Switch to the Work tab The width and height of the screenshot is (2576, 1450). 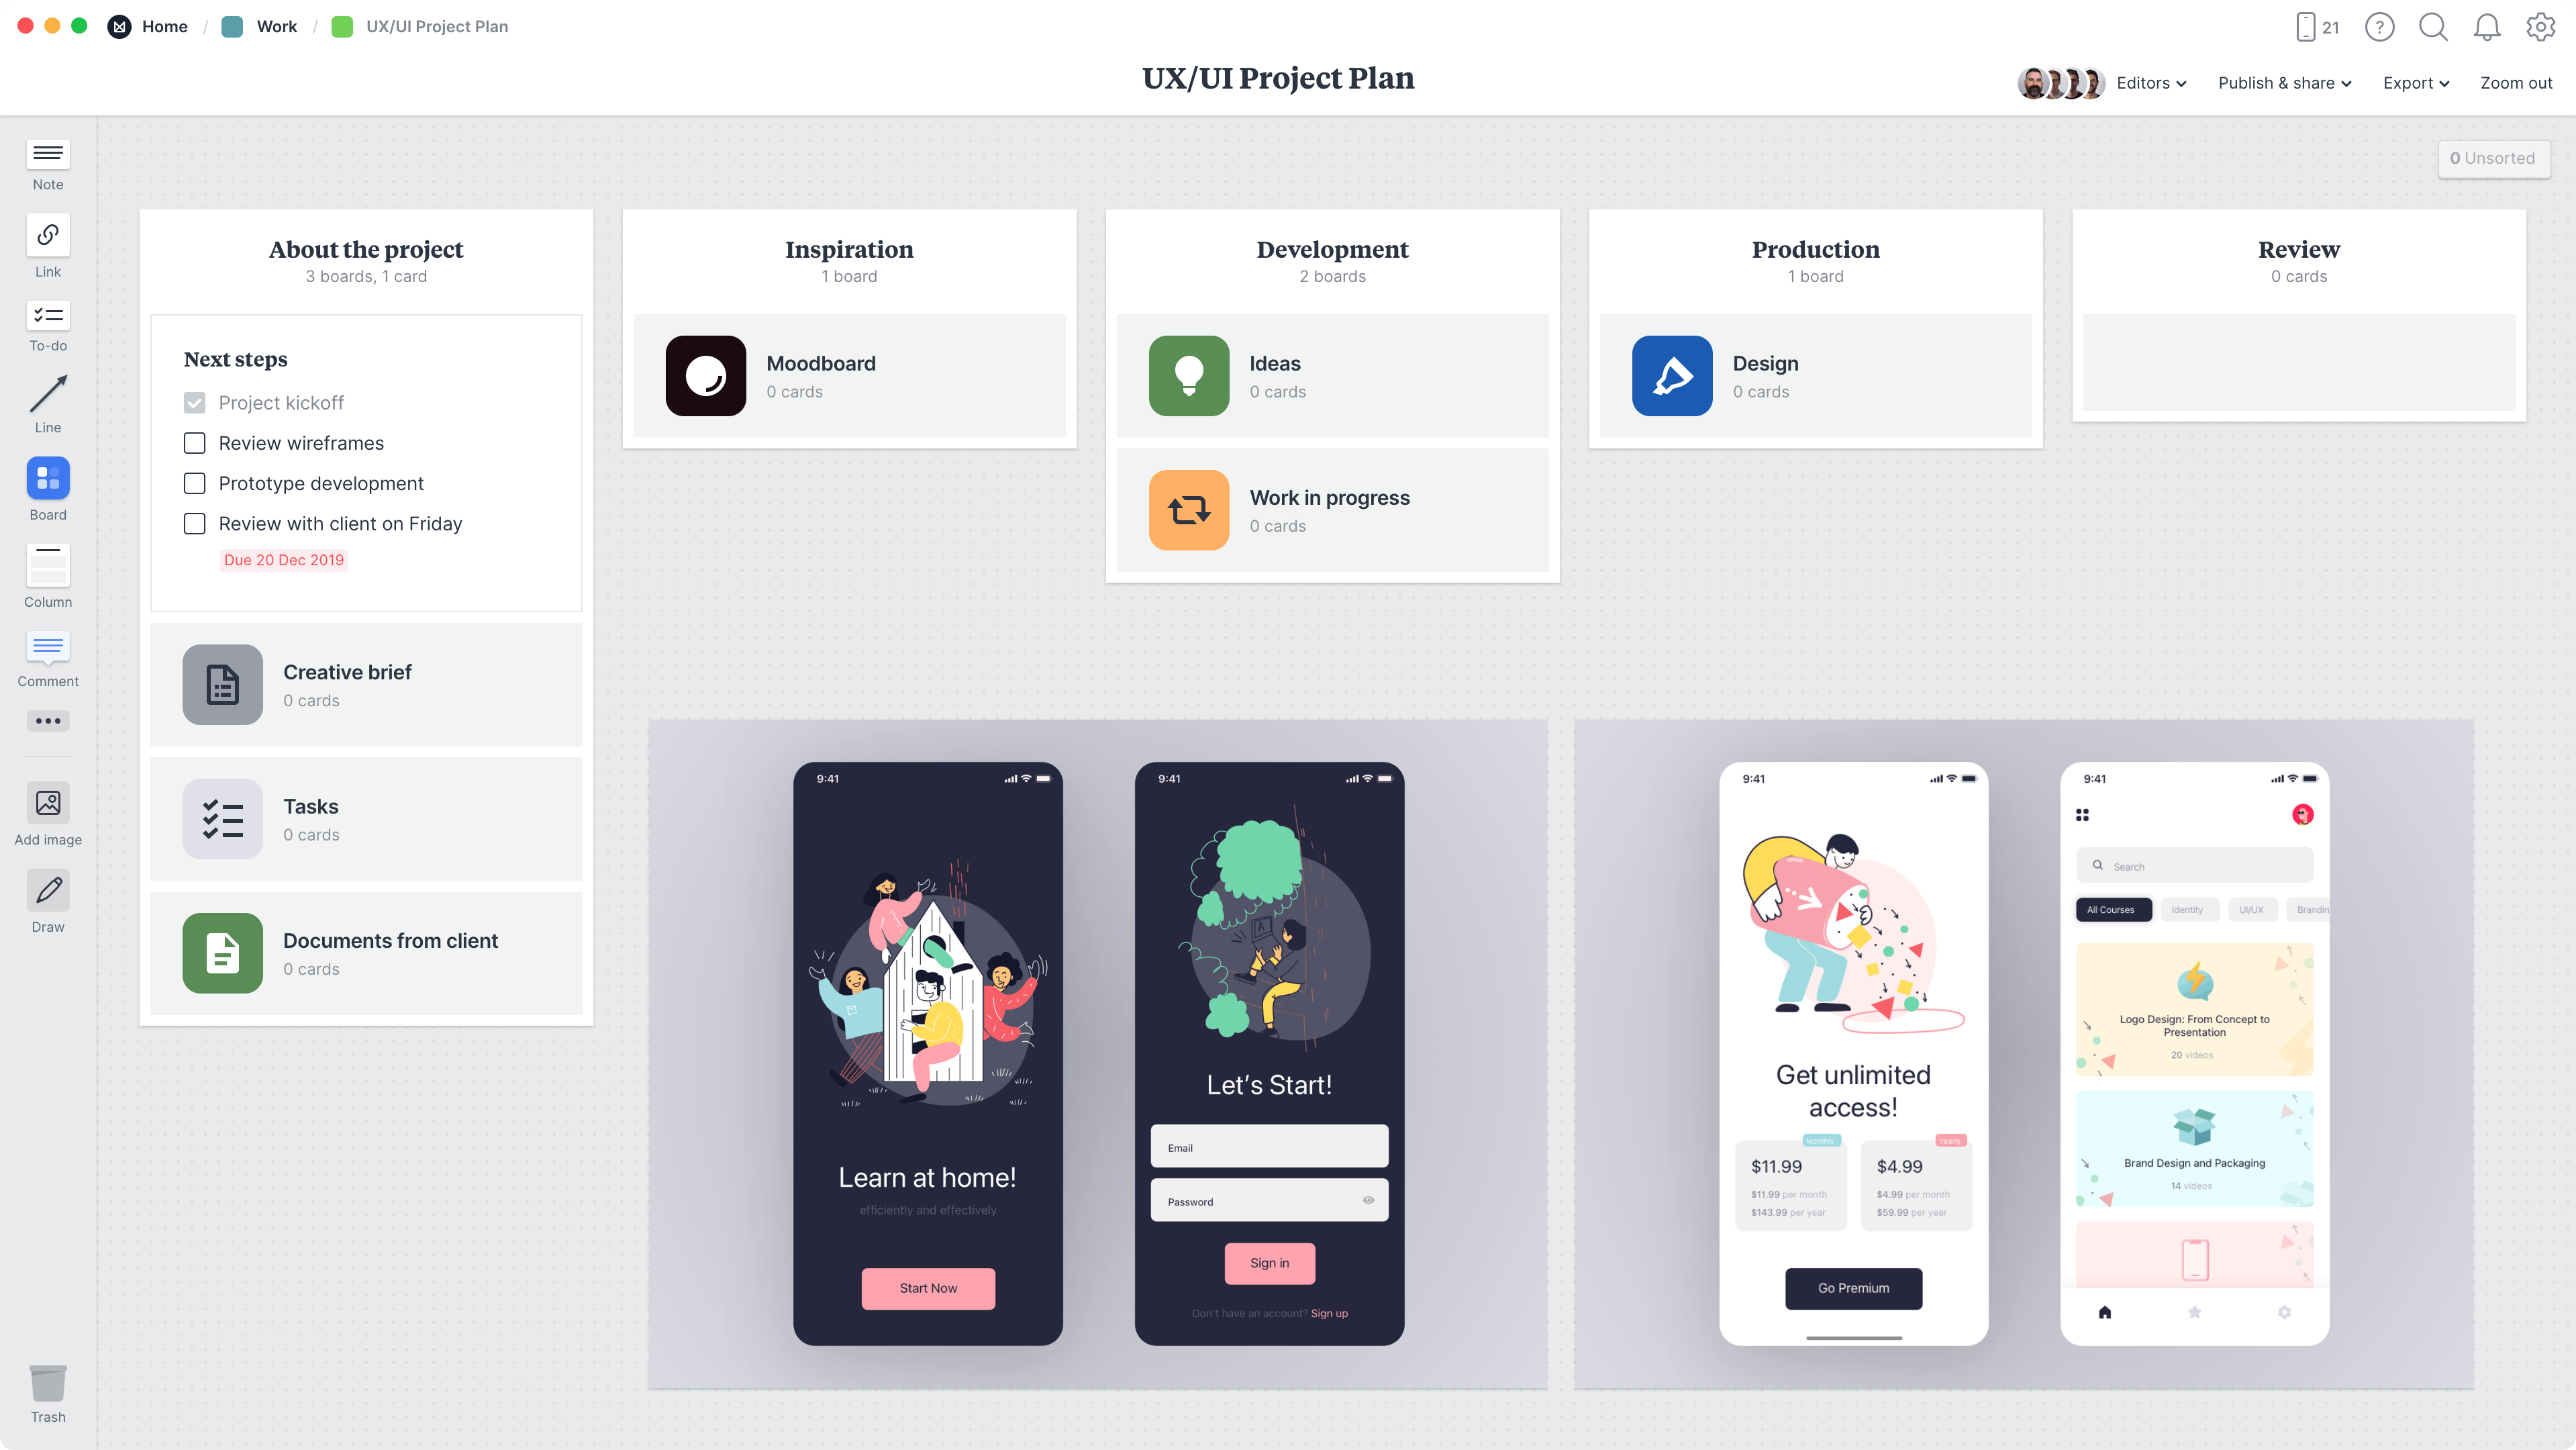point(275,25)
